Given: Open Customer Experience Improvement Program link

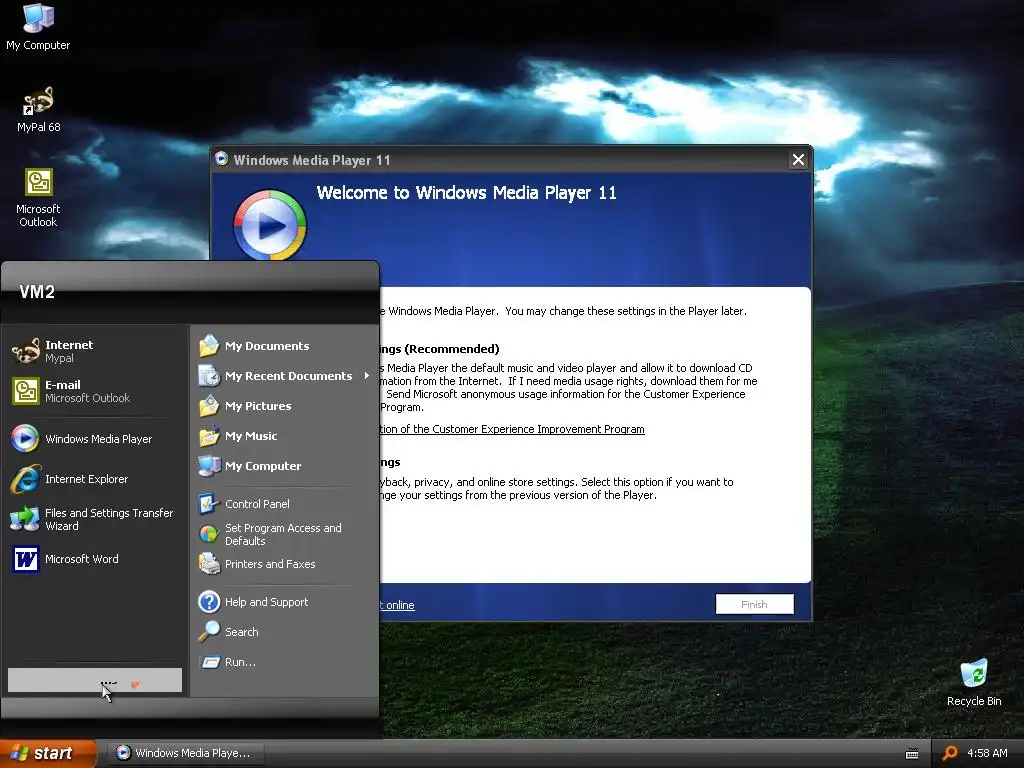Looking at the screenshot, I should pos(512,429).
